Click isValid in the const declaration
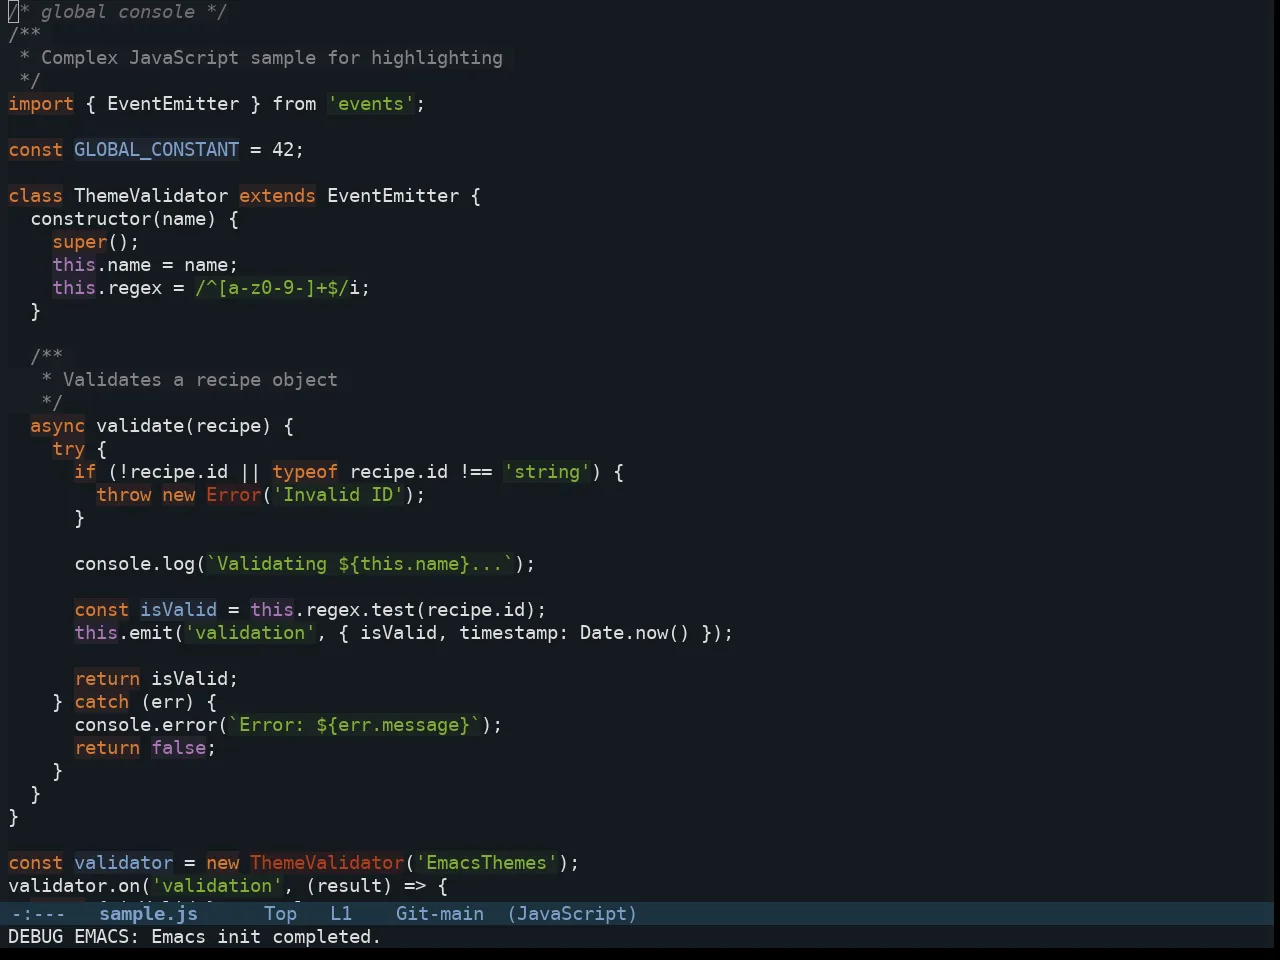1280x960 pixels. tap(178, 610)
